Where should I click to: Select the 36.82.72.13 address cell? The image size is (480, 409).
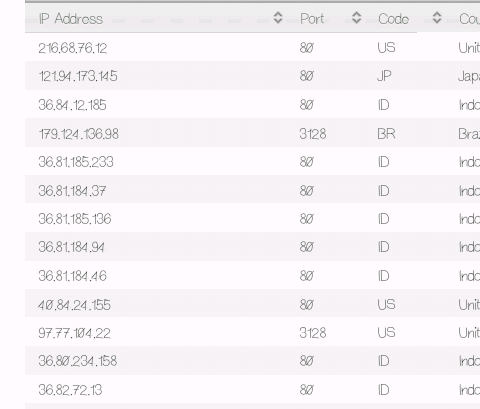[x=70, y=390]
